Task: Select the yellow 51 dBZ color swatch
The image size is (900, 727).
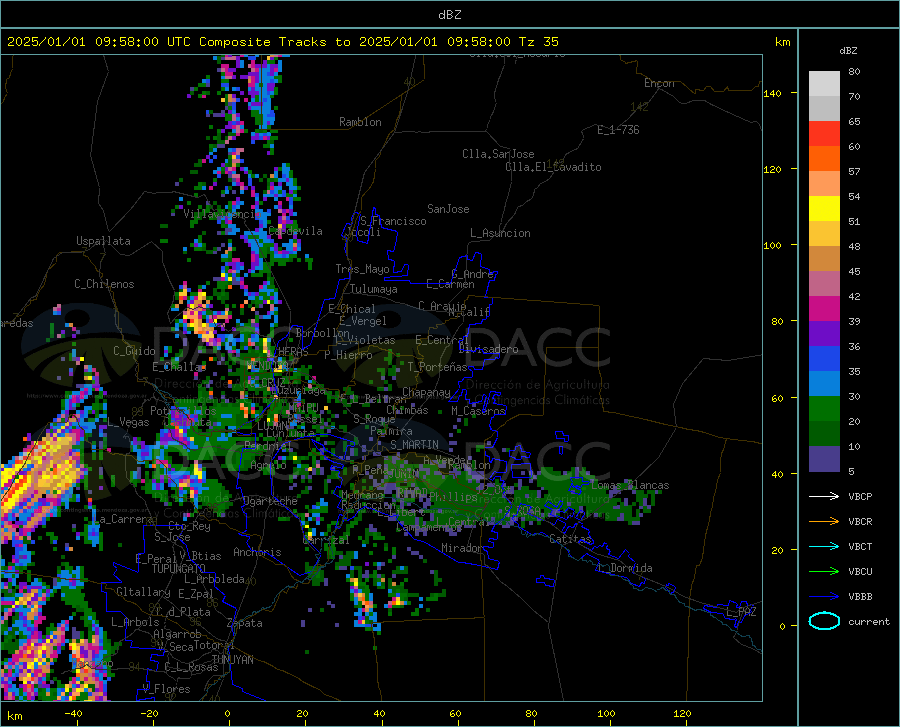Action: pyautogui.click(x=824, y=209)
